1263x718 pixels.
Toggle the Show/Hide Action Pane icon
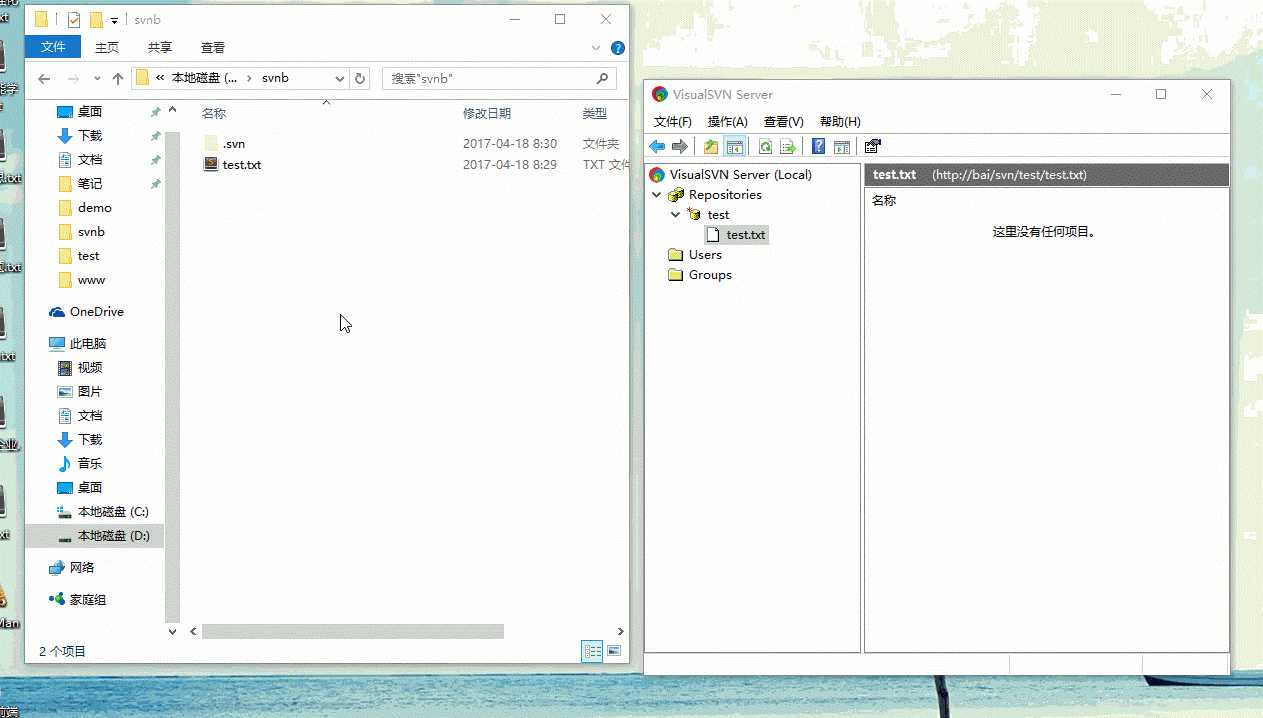tap(842, 147)
